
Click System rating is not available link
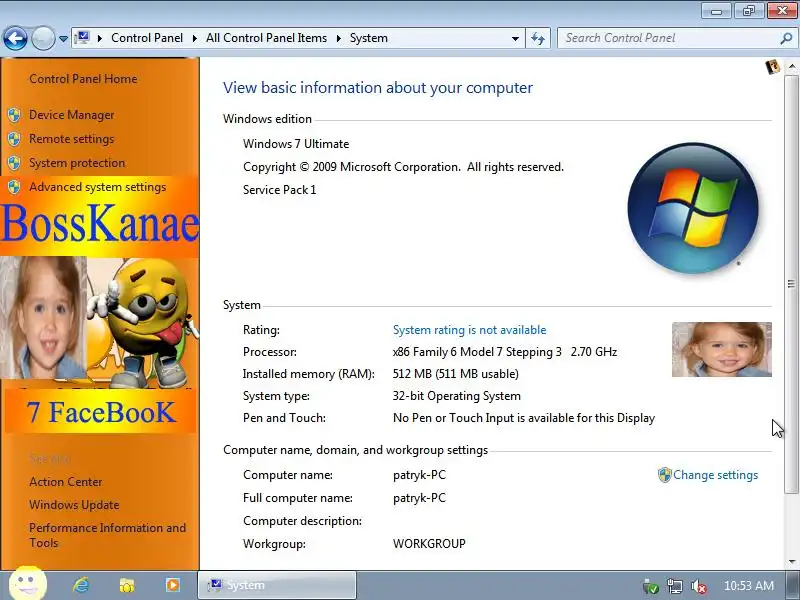pos(469,330)
